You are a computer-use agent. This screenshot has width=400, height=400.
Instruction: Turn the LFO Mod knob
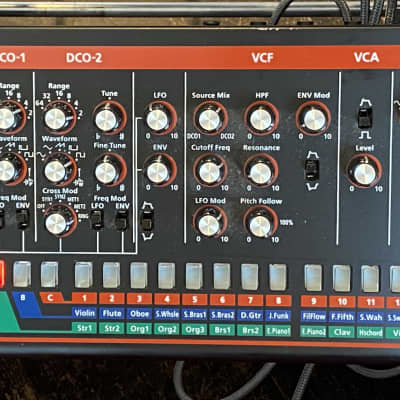(210, 222)
